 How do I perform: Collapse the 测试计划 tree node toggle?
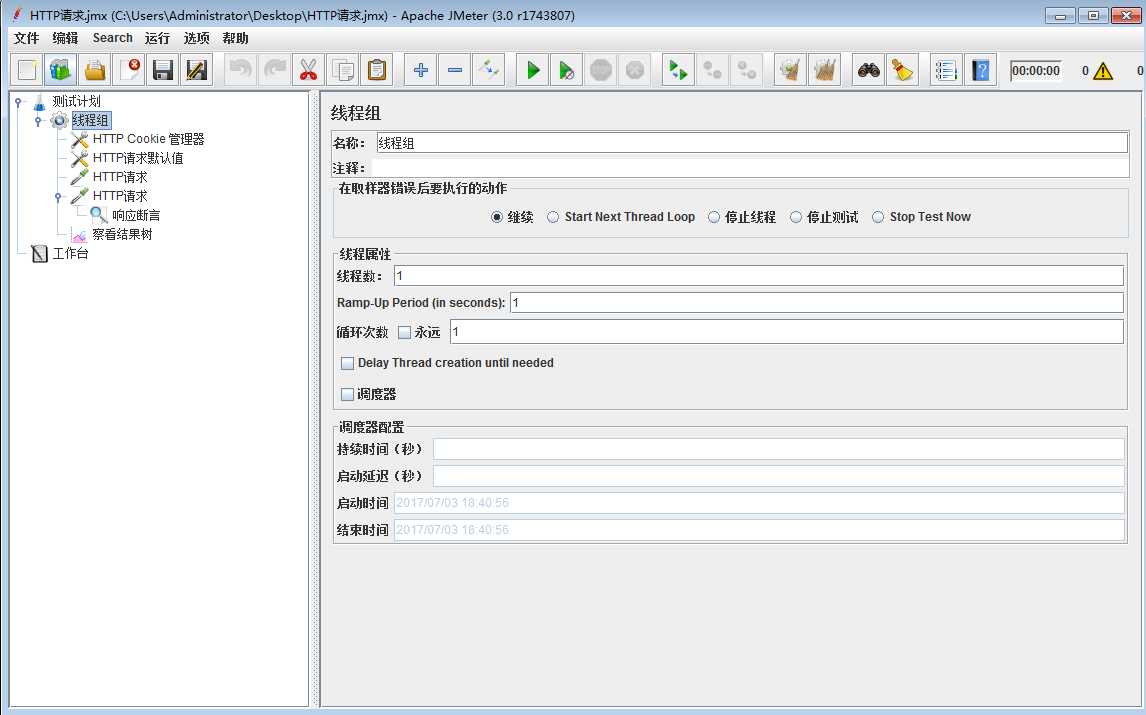(x=18, y=102)
